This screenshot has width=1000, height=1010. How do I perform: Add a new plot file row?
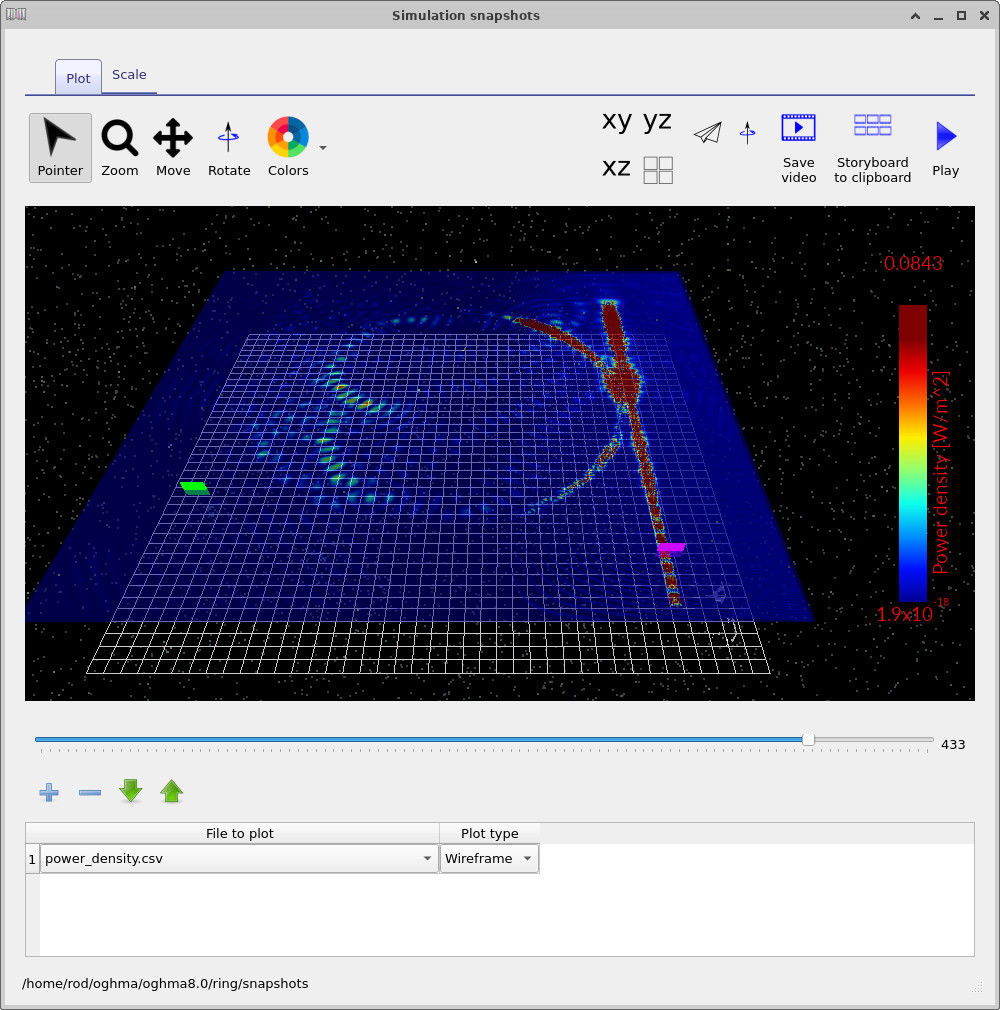tap(48, 791)
